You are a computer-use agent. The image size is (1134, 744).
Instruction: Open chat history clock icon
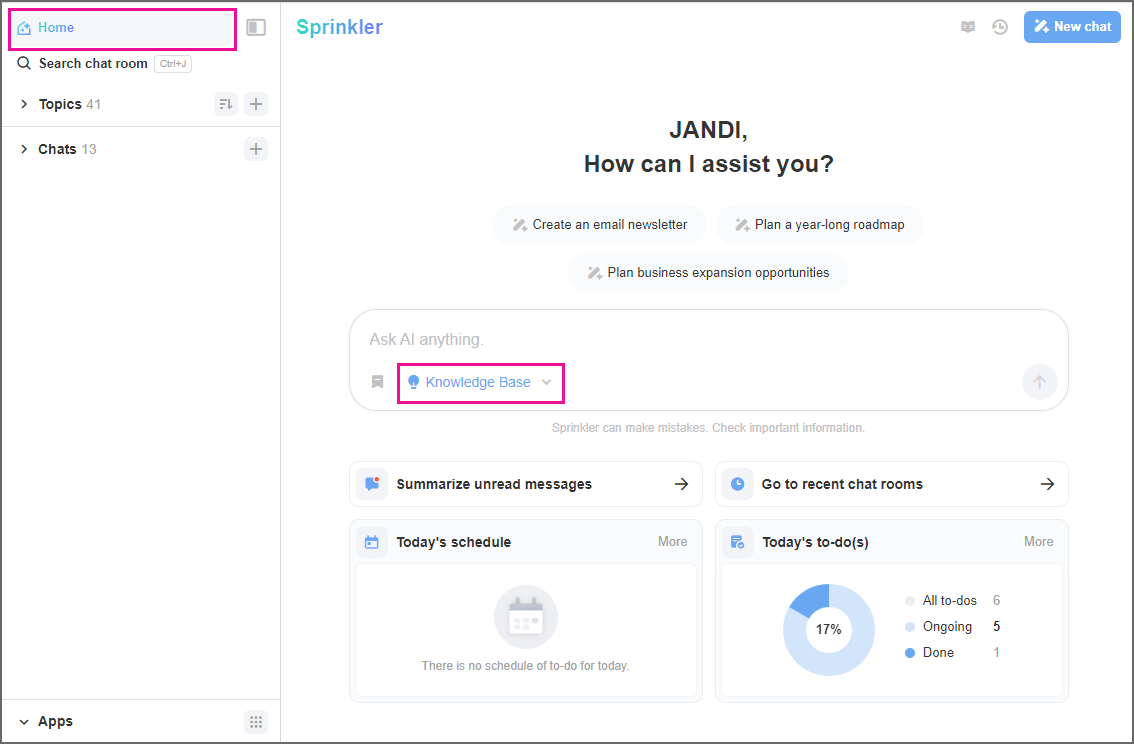[1000, 27]
